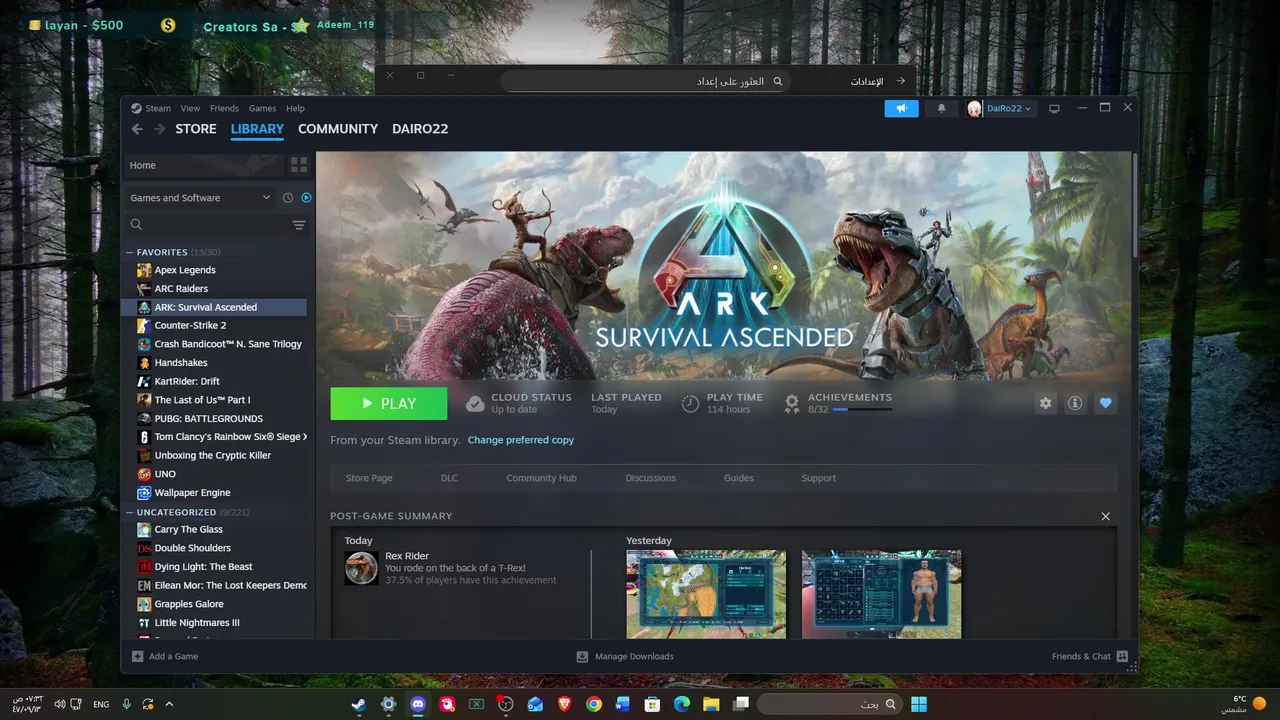This screenshot has height=720, width=1280.
Task: Open Friends & Chat icon
Action: point(1122,656)
